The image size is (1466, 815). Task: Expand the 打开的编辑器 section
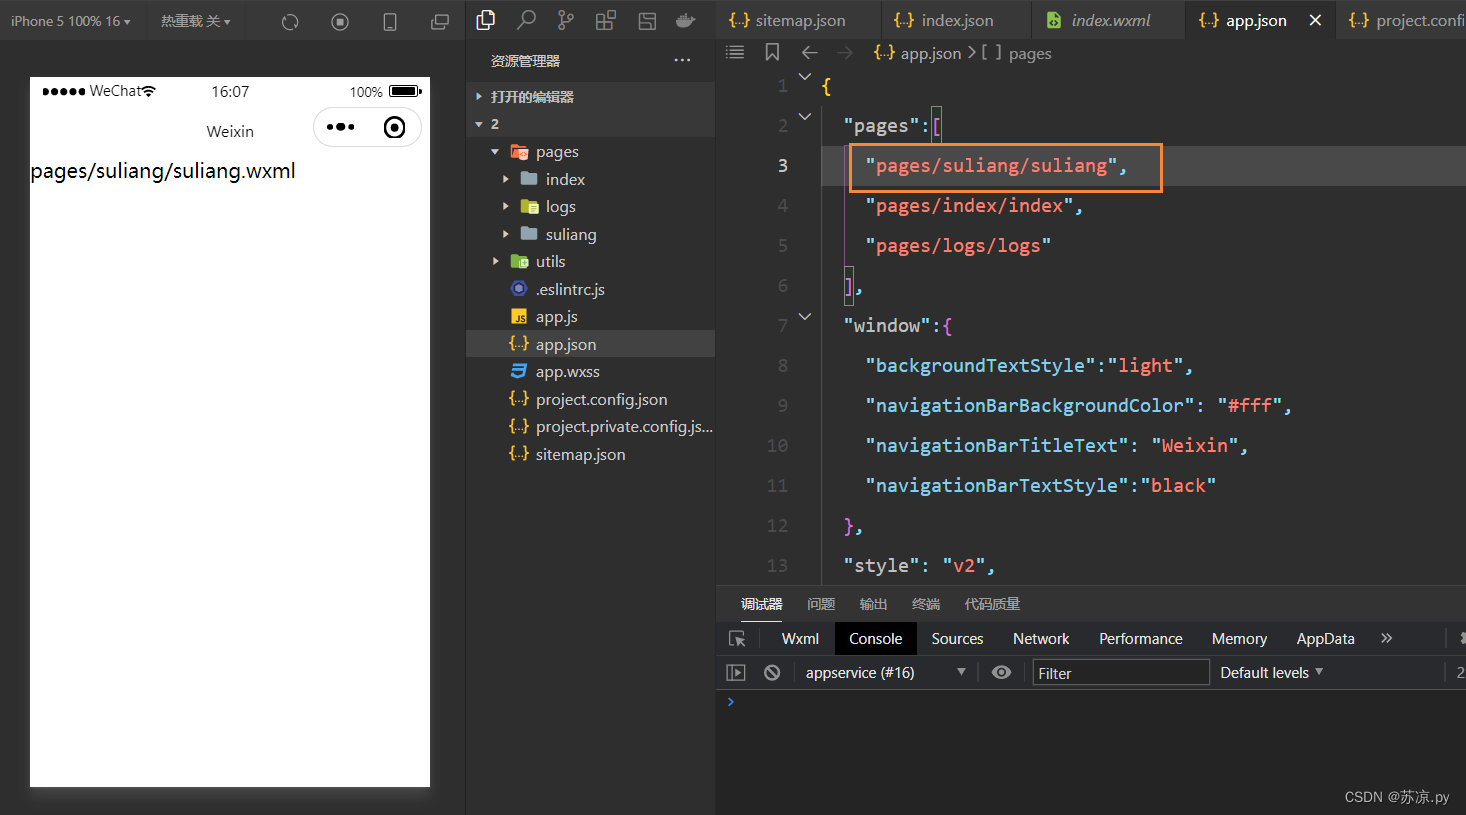532,97
